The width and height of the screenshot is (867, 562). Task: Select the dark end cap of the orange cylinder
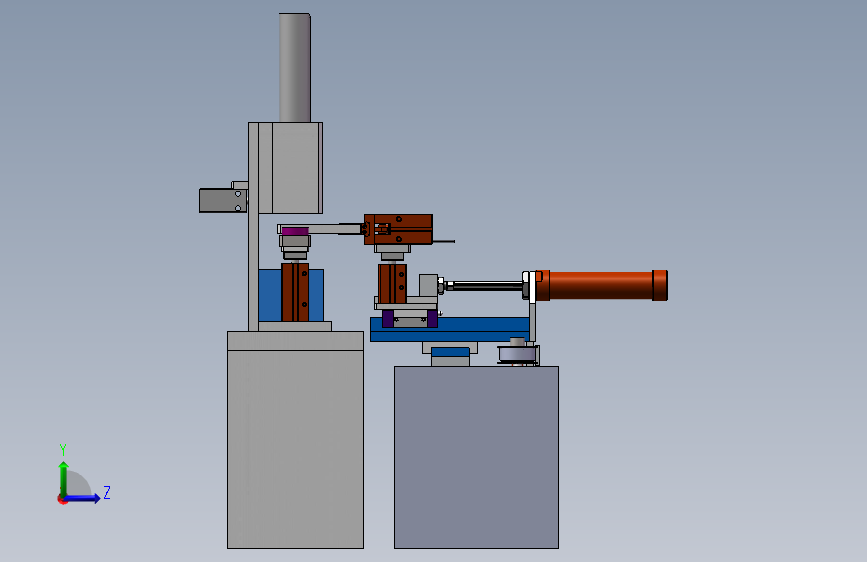[660, 285]
